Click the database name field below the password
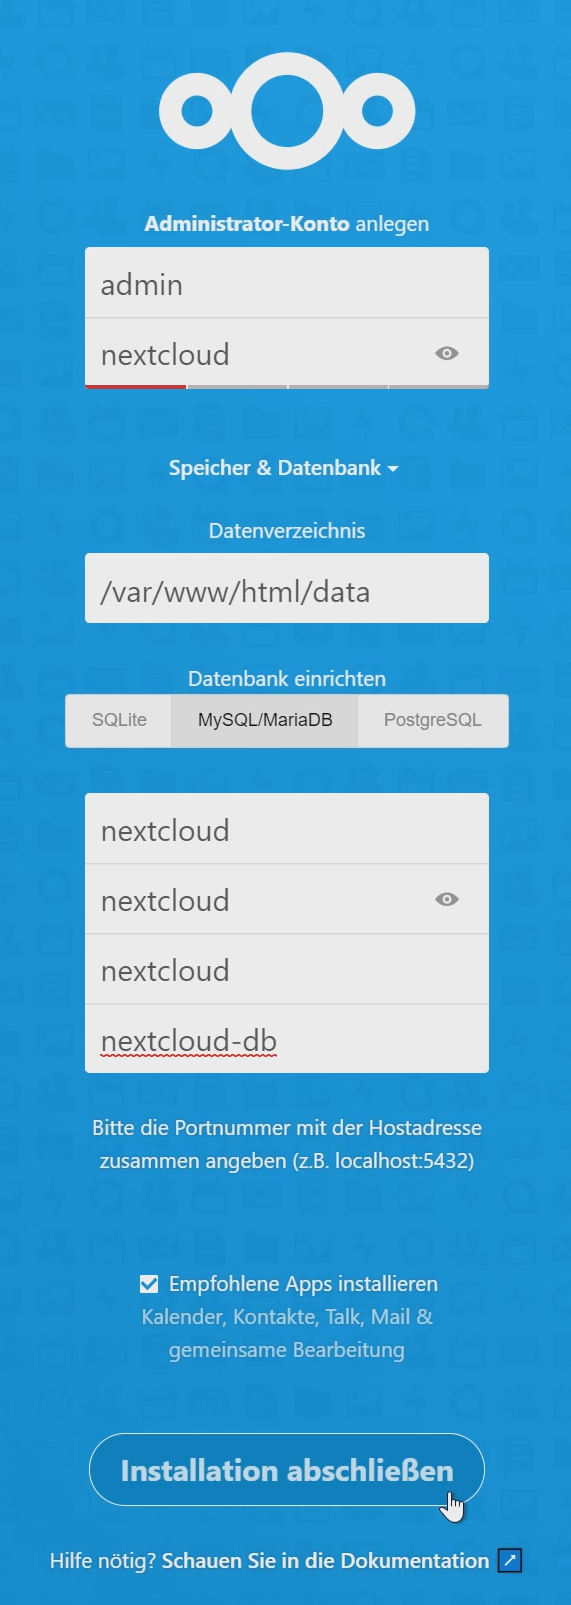 point(287,969)
